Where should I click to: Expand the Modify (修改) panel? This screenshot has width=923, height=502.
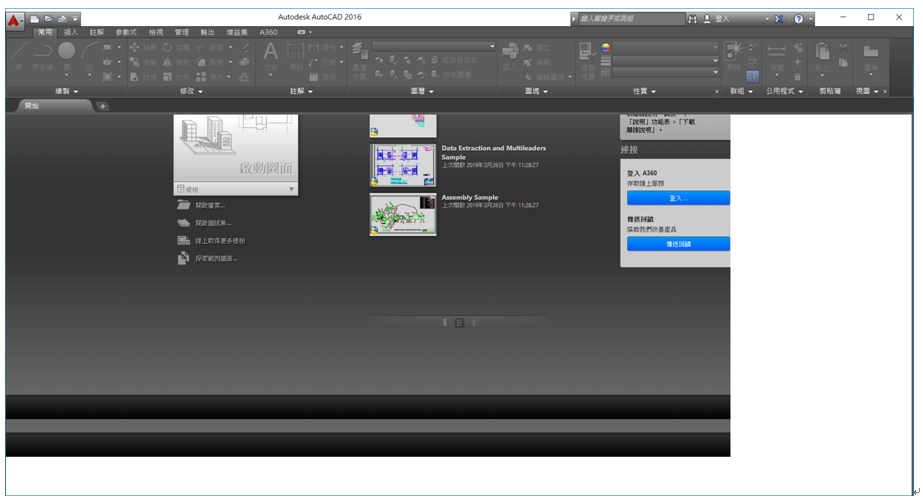(191, 91)
